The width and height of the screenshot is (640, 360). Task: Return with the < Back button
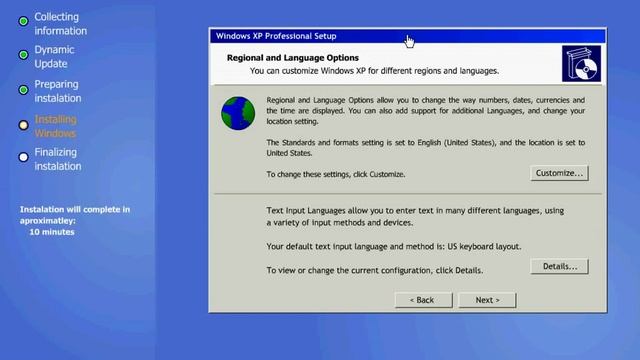click(424, 300)
